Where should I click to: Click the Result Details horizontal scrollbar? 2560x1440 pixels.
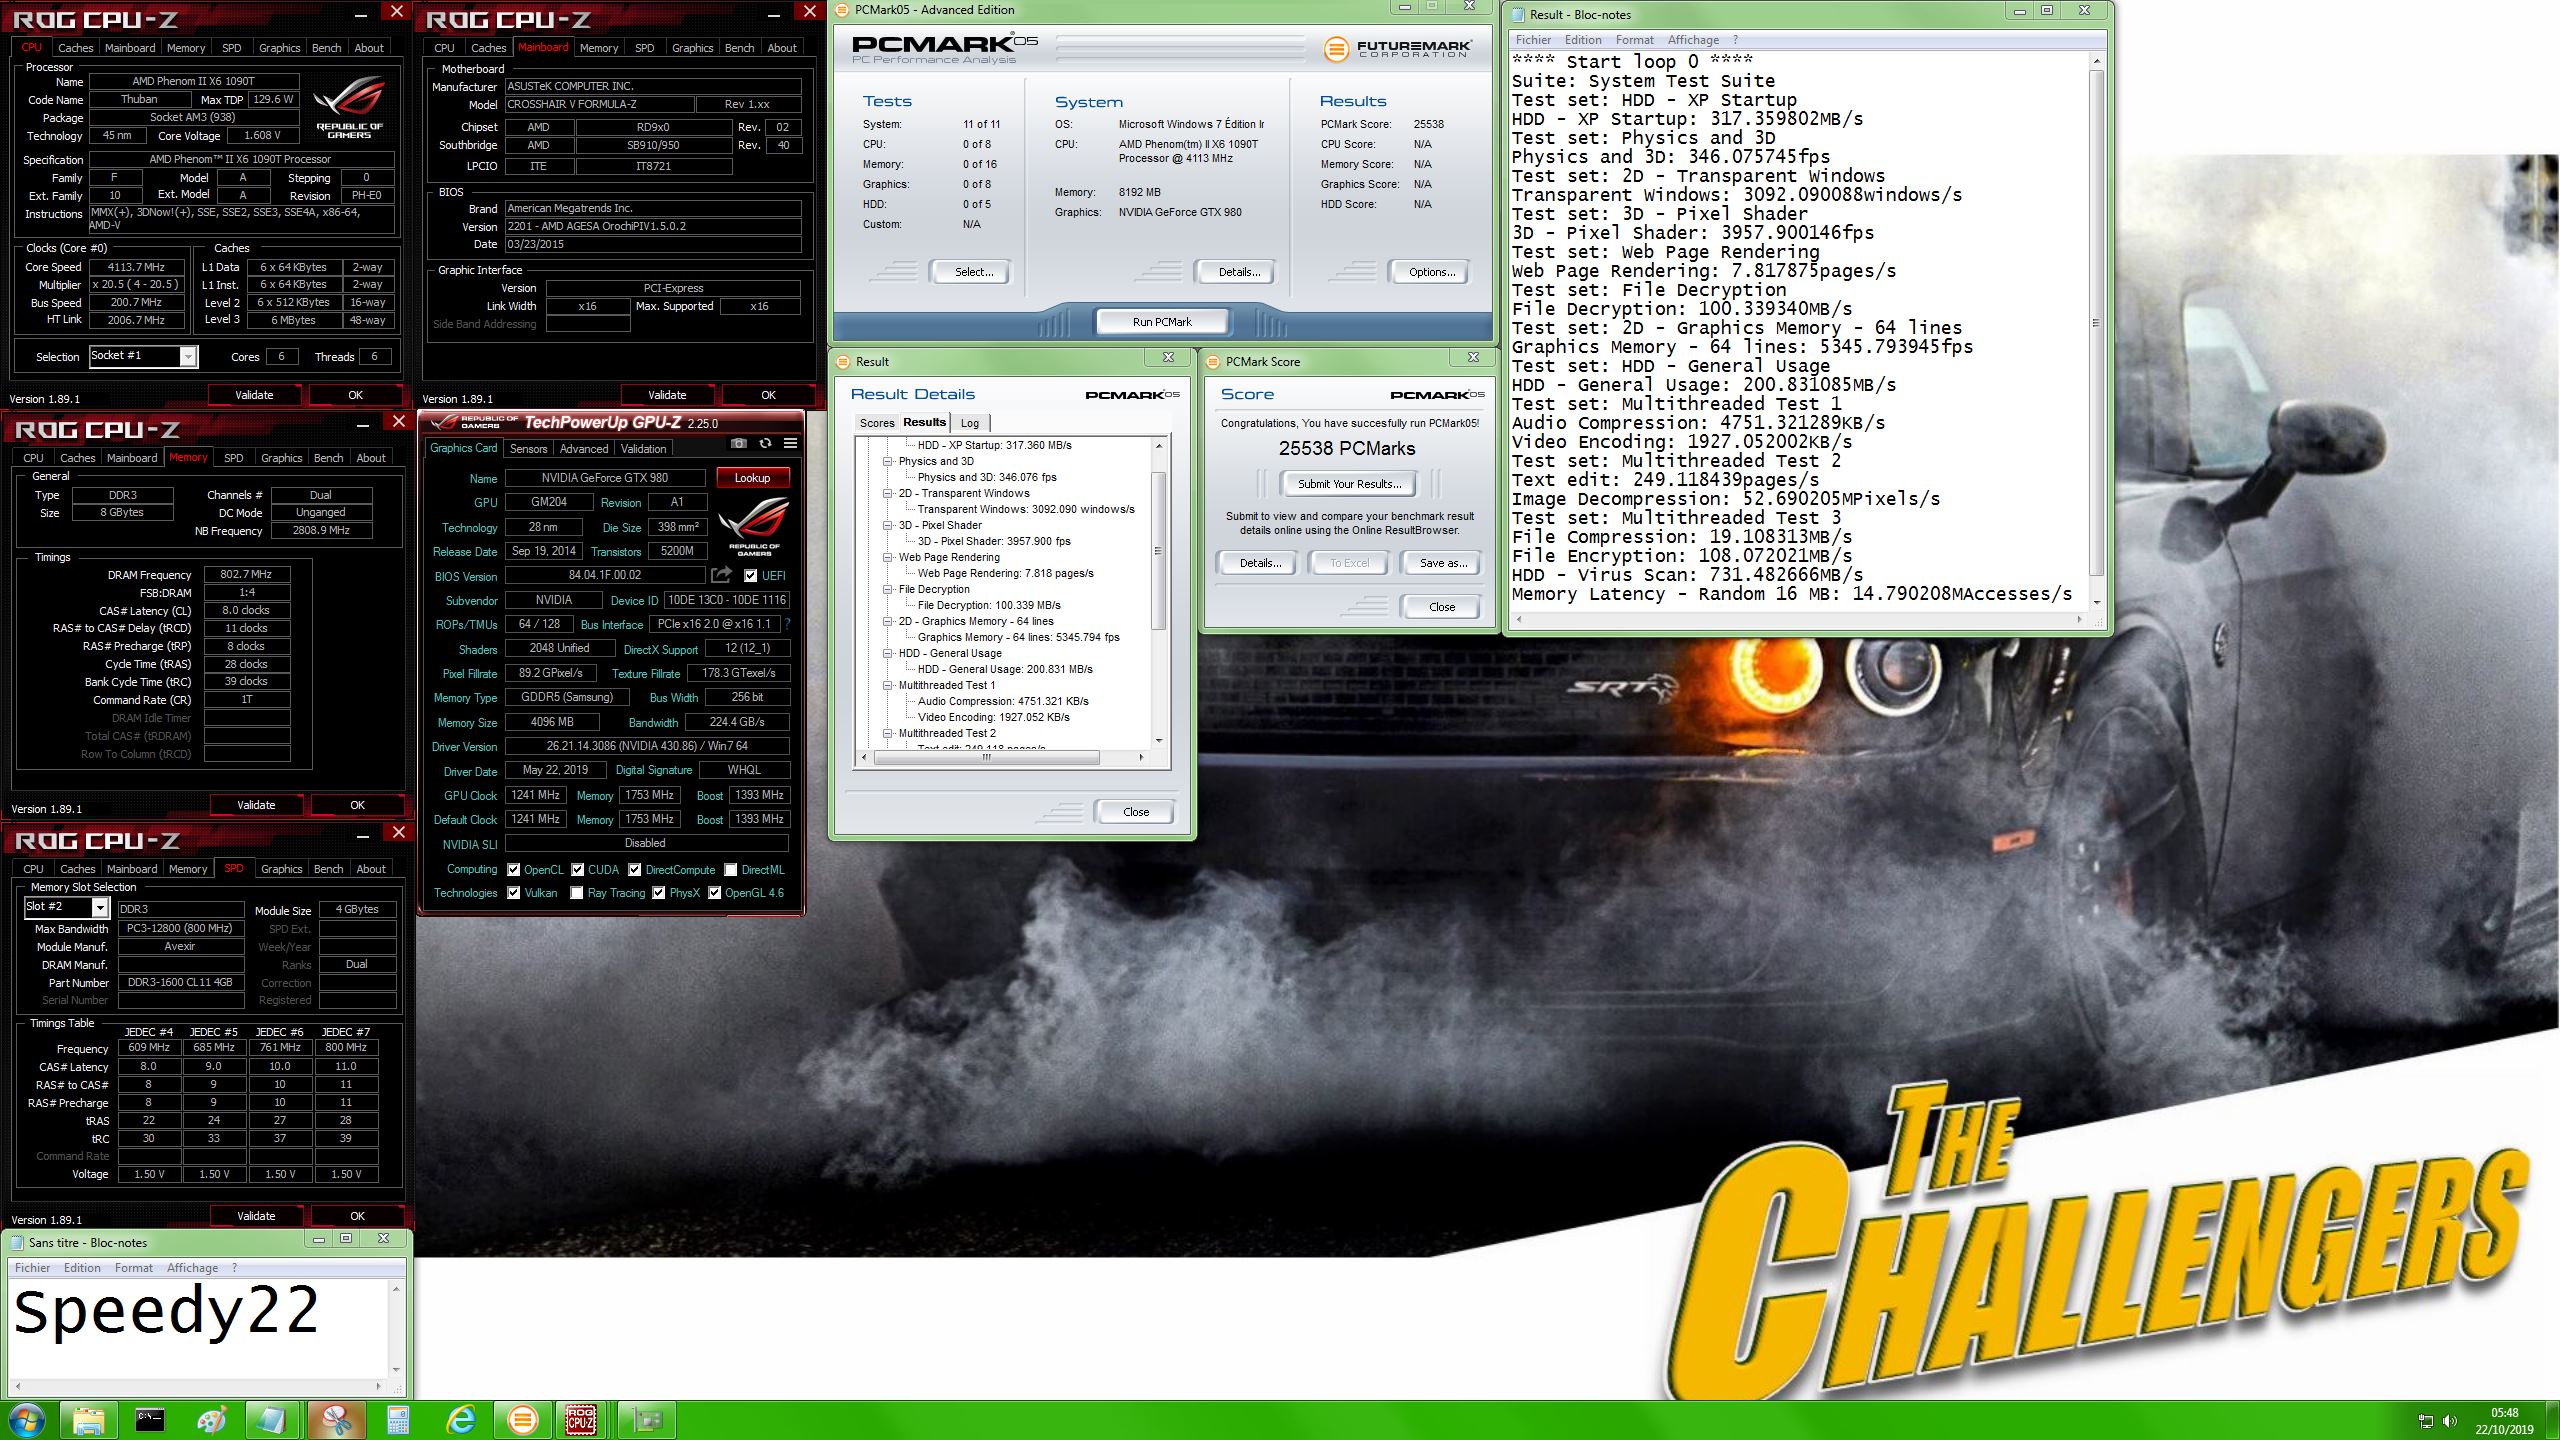tap(1001, 757)
